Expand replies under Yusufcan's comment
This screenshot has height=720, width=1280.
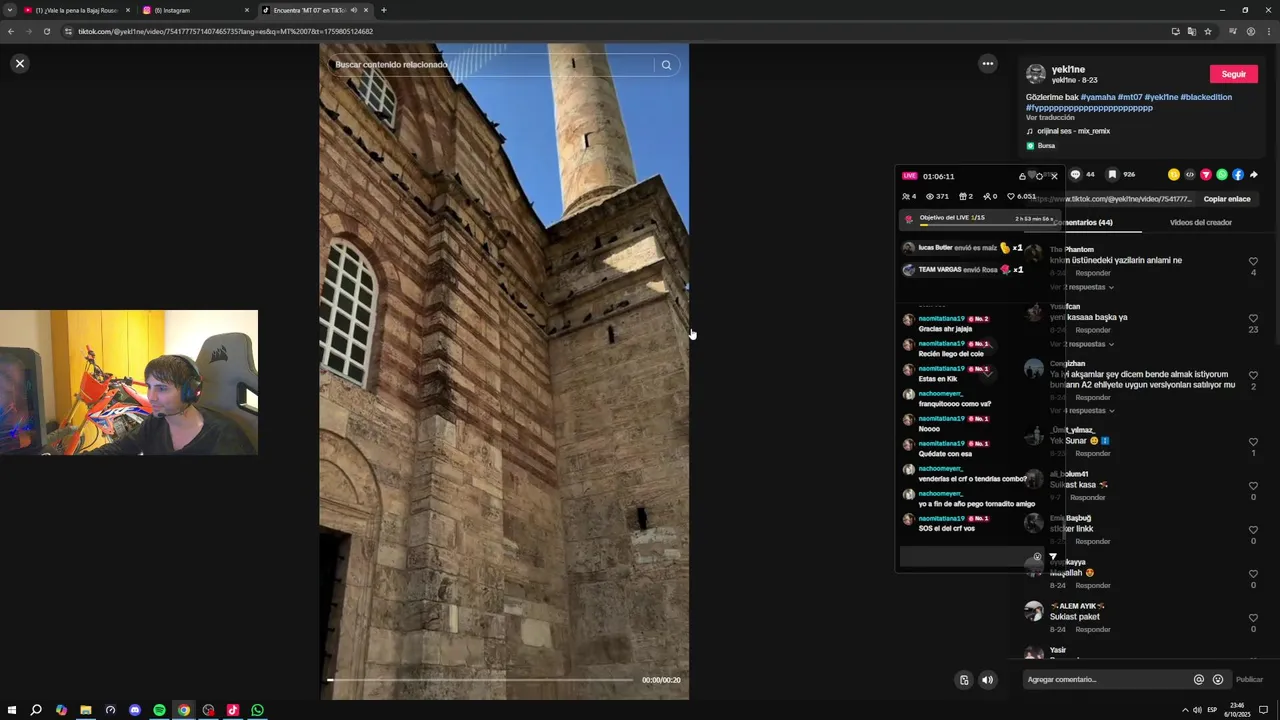pos(1082,344)
